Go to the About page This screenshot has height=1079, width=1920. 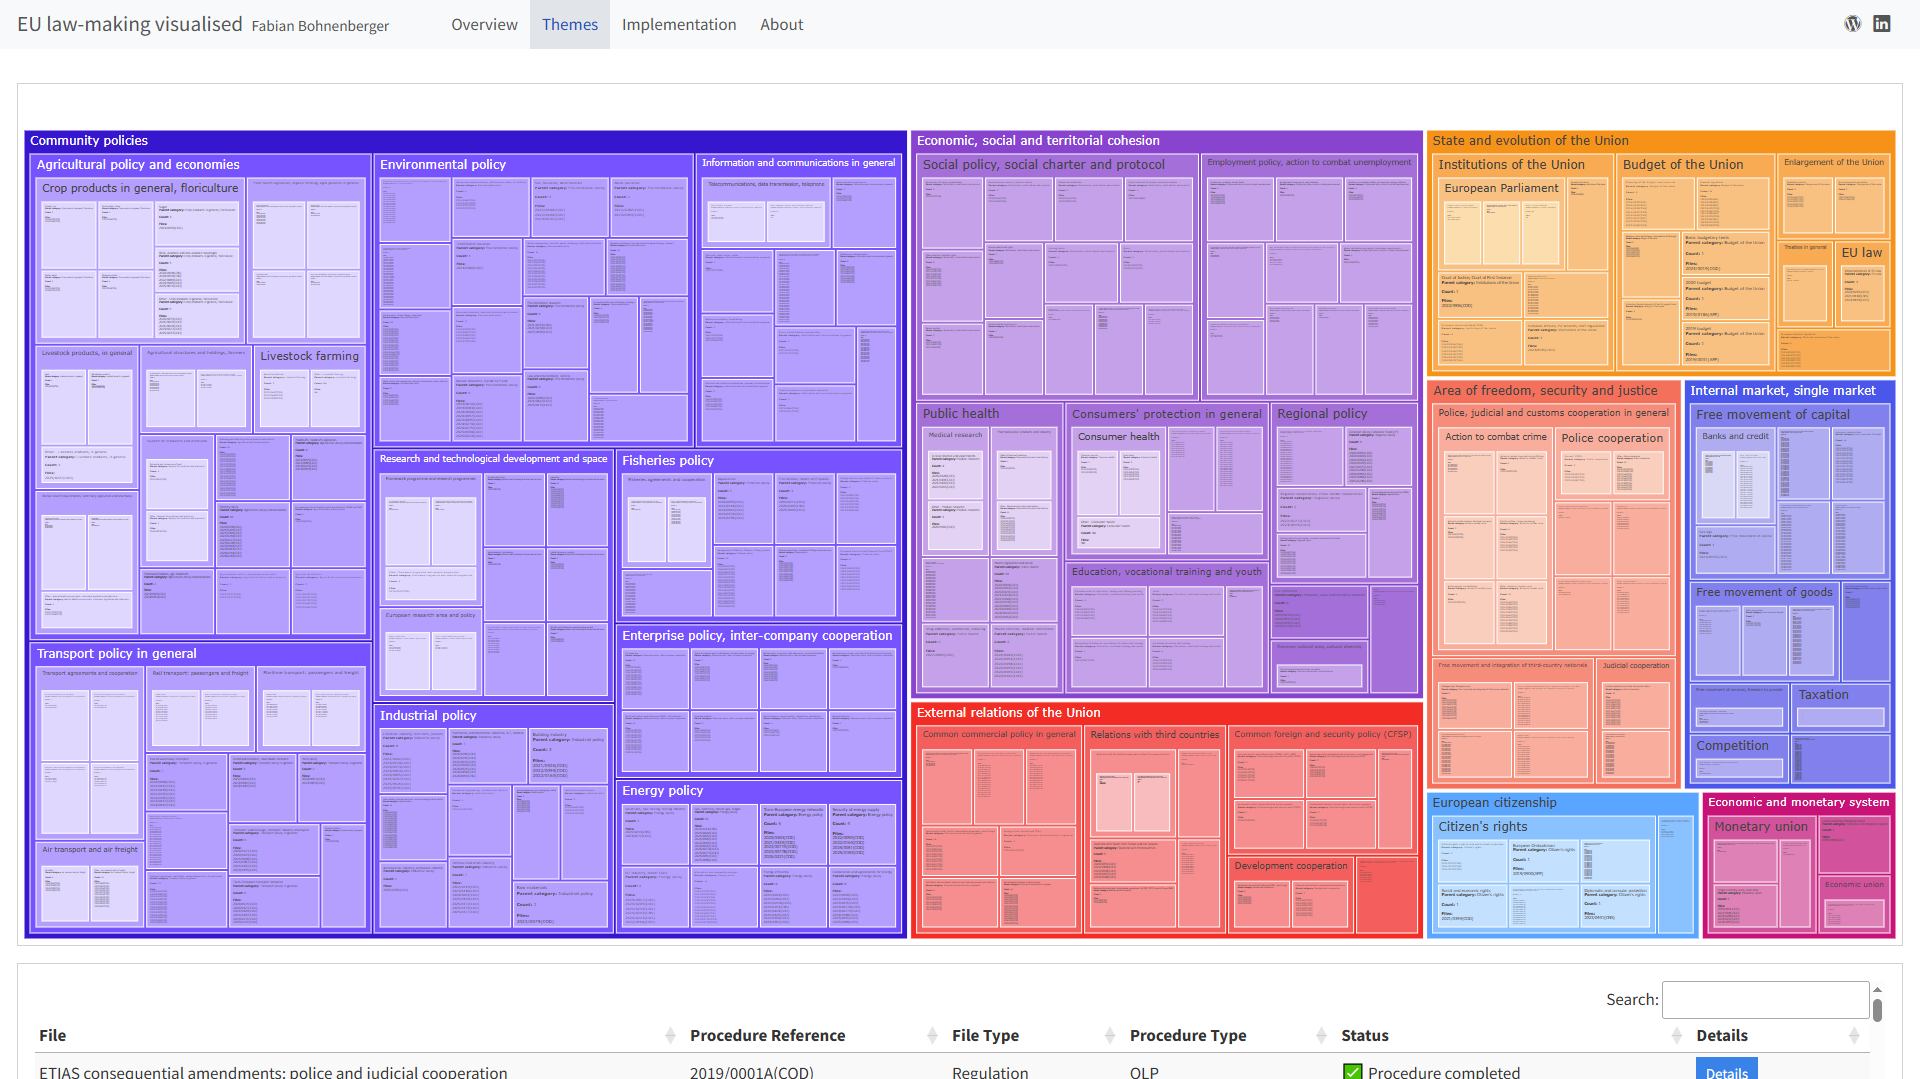pos(781,24)
